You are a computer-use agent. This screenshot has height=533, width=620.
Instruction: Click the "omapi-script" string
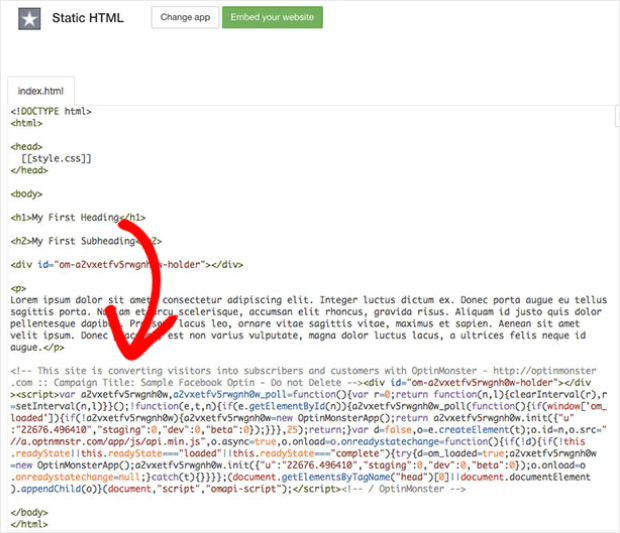[x=242, y=489]
